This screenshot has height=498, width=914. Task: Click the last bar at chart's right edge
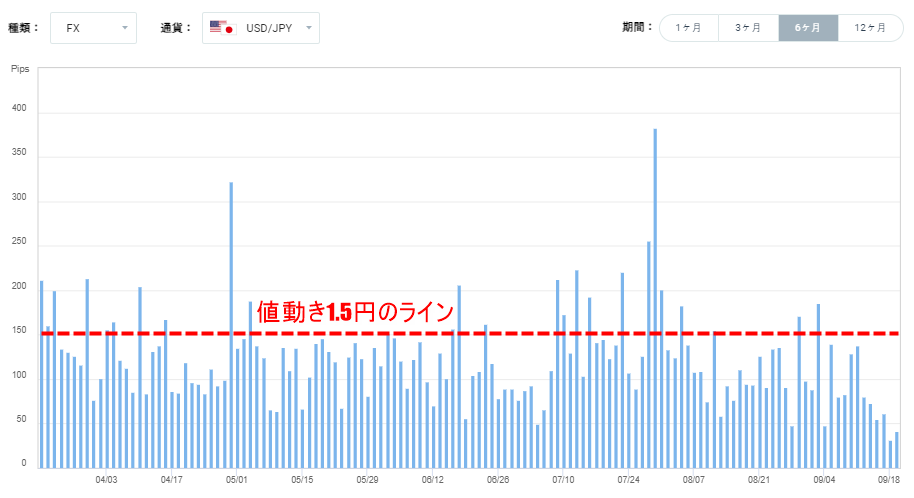897,450
